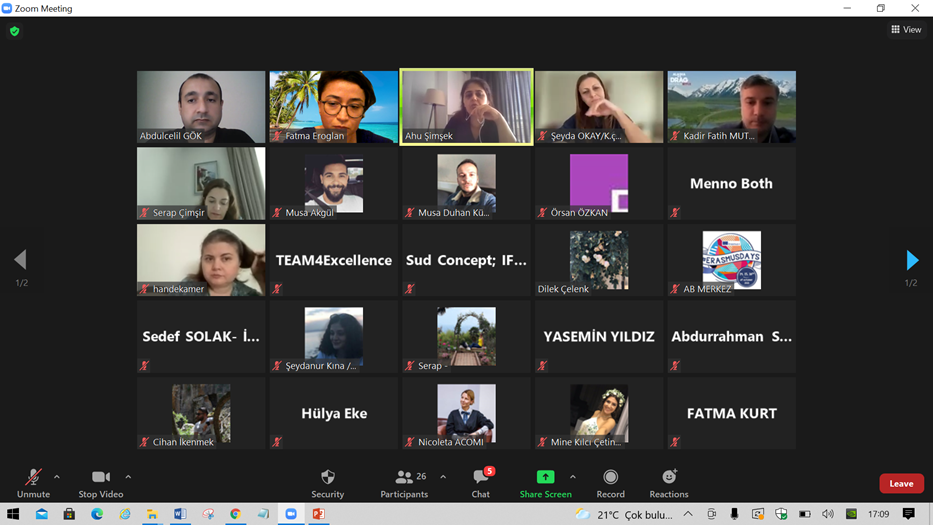The width and height of the screenshot is (933, 525).
Task: Expand video options arrow beside Stop Video
Action: coord(128,477)
